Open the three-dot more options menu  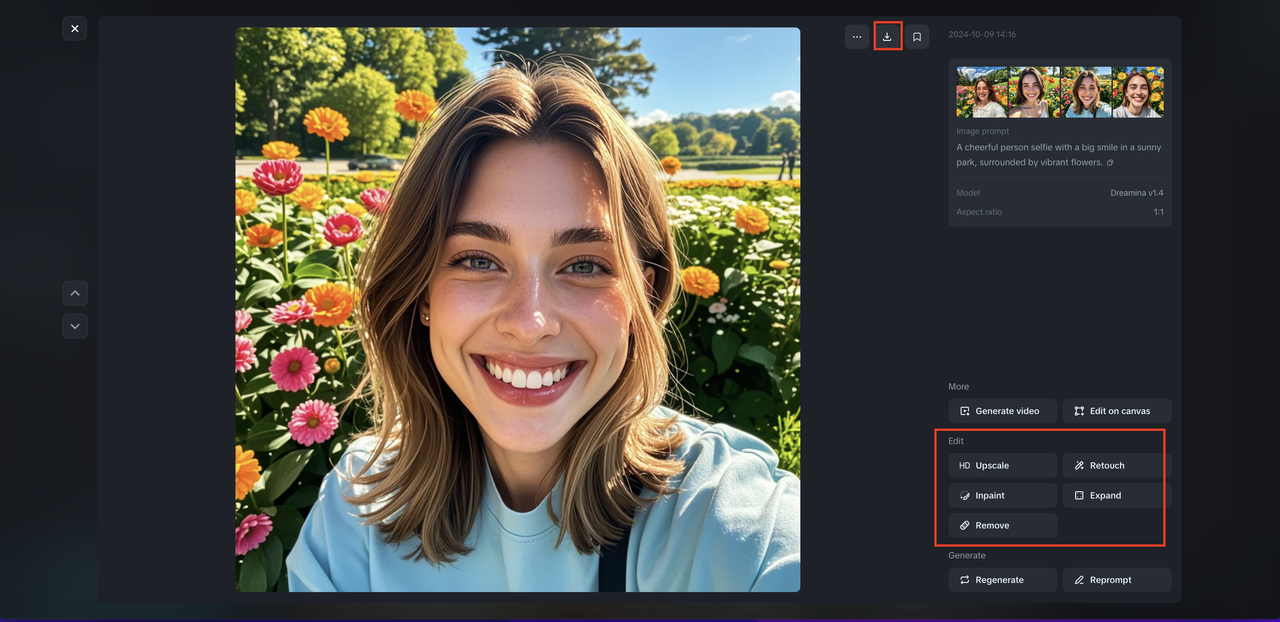coord(857,37)
